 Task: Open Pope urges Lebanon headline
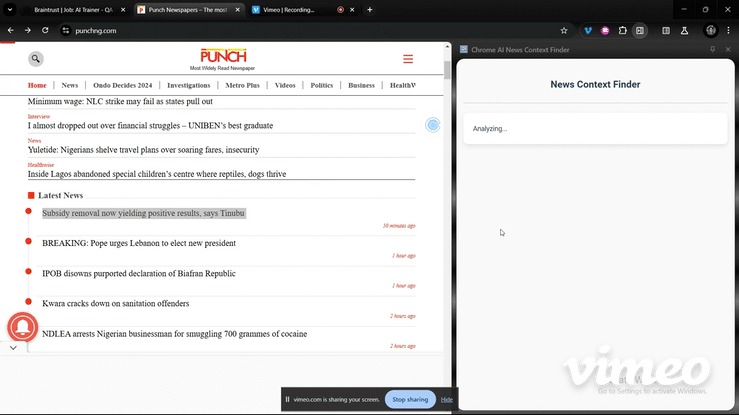coord(139,243)
